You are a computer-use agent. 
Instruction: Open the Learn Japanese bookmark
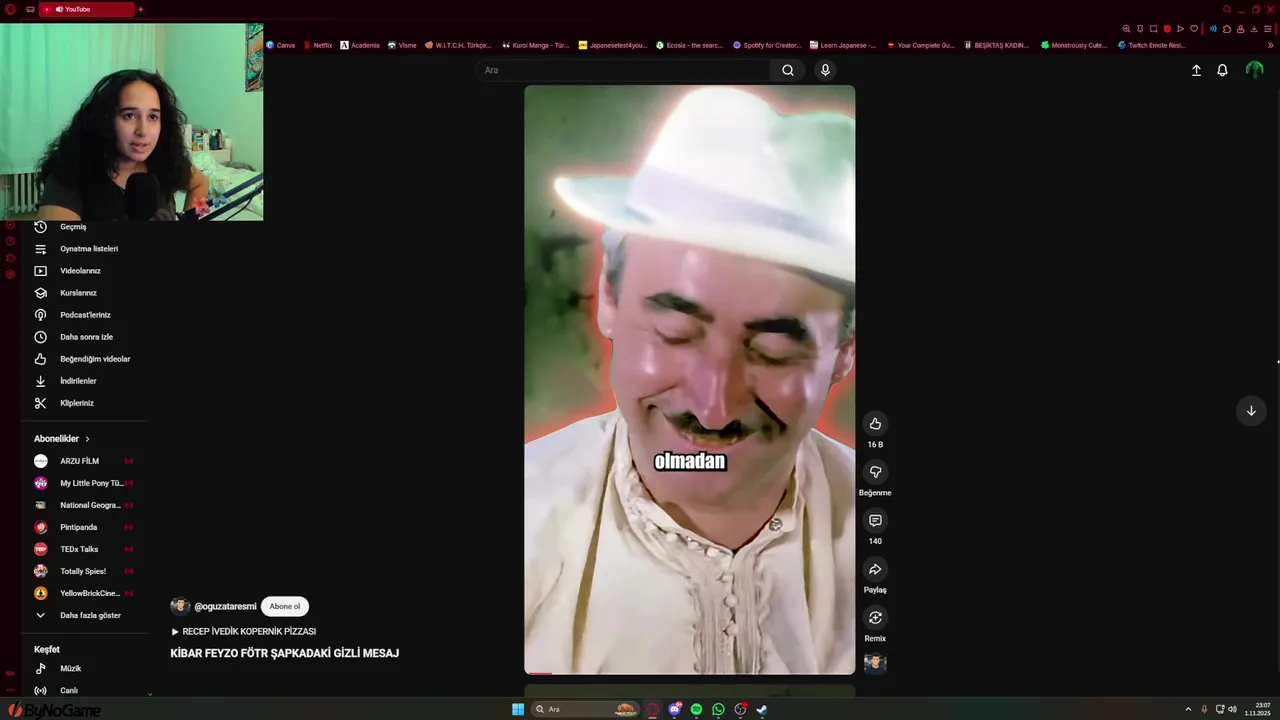point(843,45)
